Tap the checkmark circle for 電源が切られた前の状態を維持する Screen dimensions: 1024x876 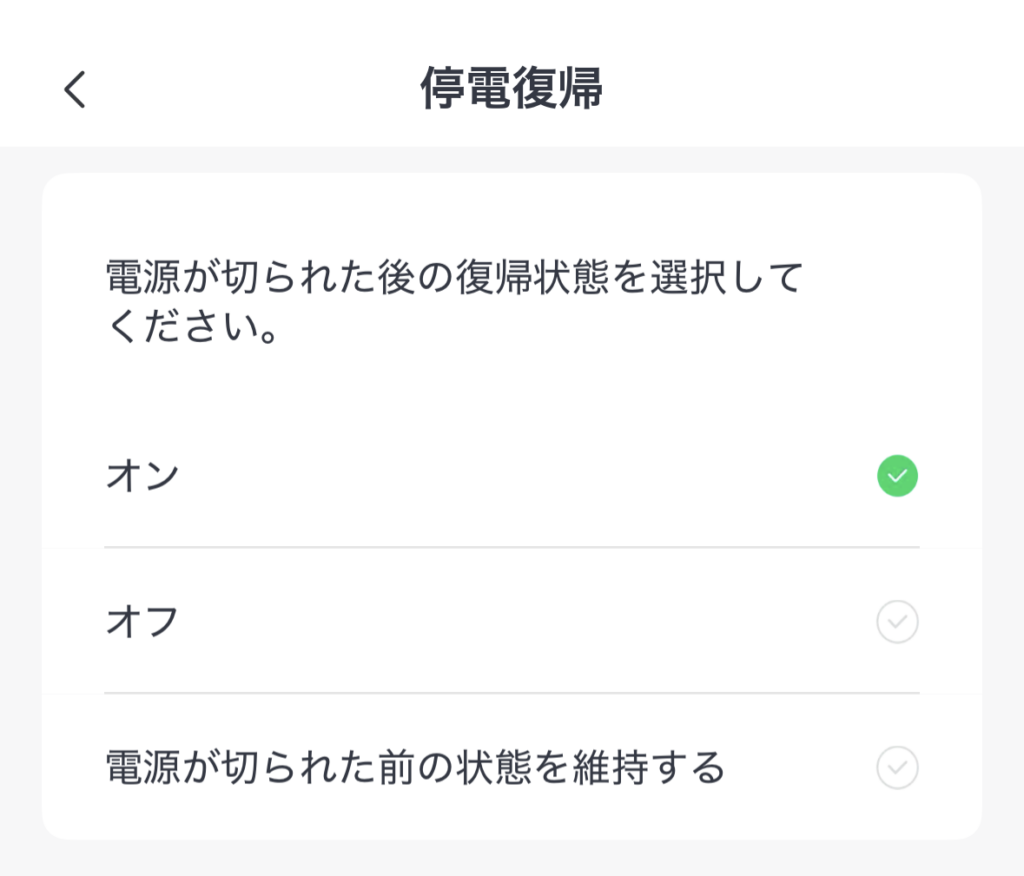(x=897, y=768)
